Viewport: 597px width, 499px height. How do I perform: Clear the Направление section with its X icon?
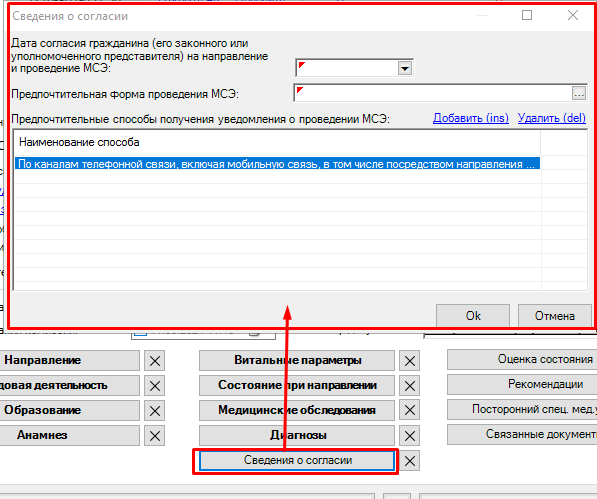[x=155, y=360]
